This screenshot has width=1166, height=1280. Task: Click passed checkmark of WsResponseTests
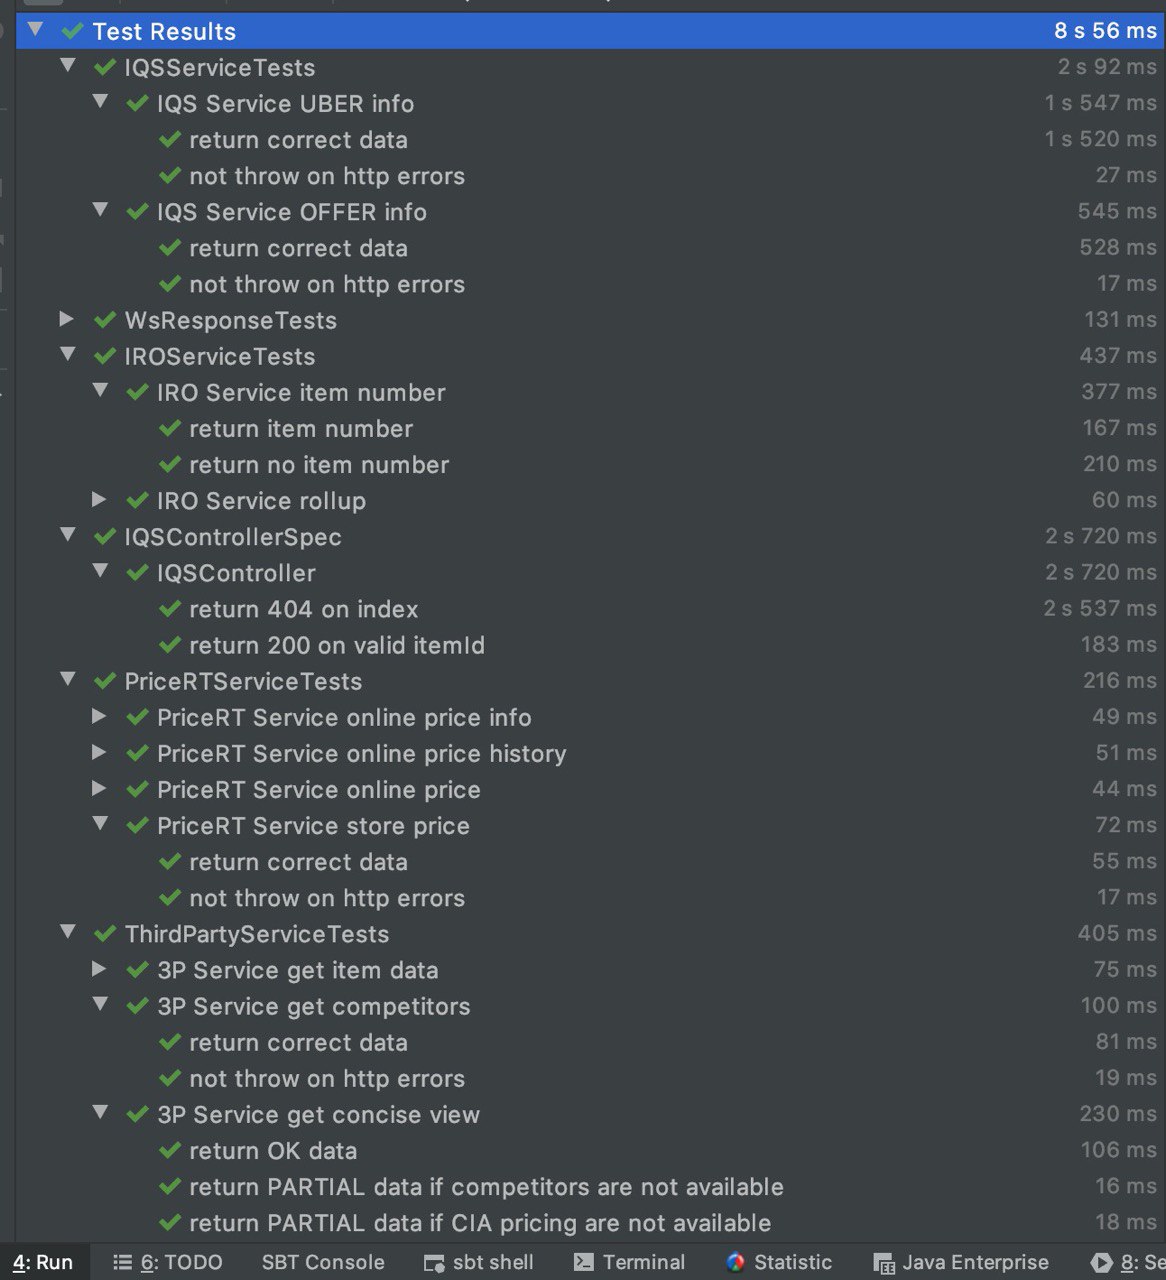click(105, 320)
